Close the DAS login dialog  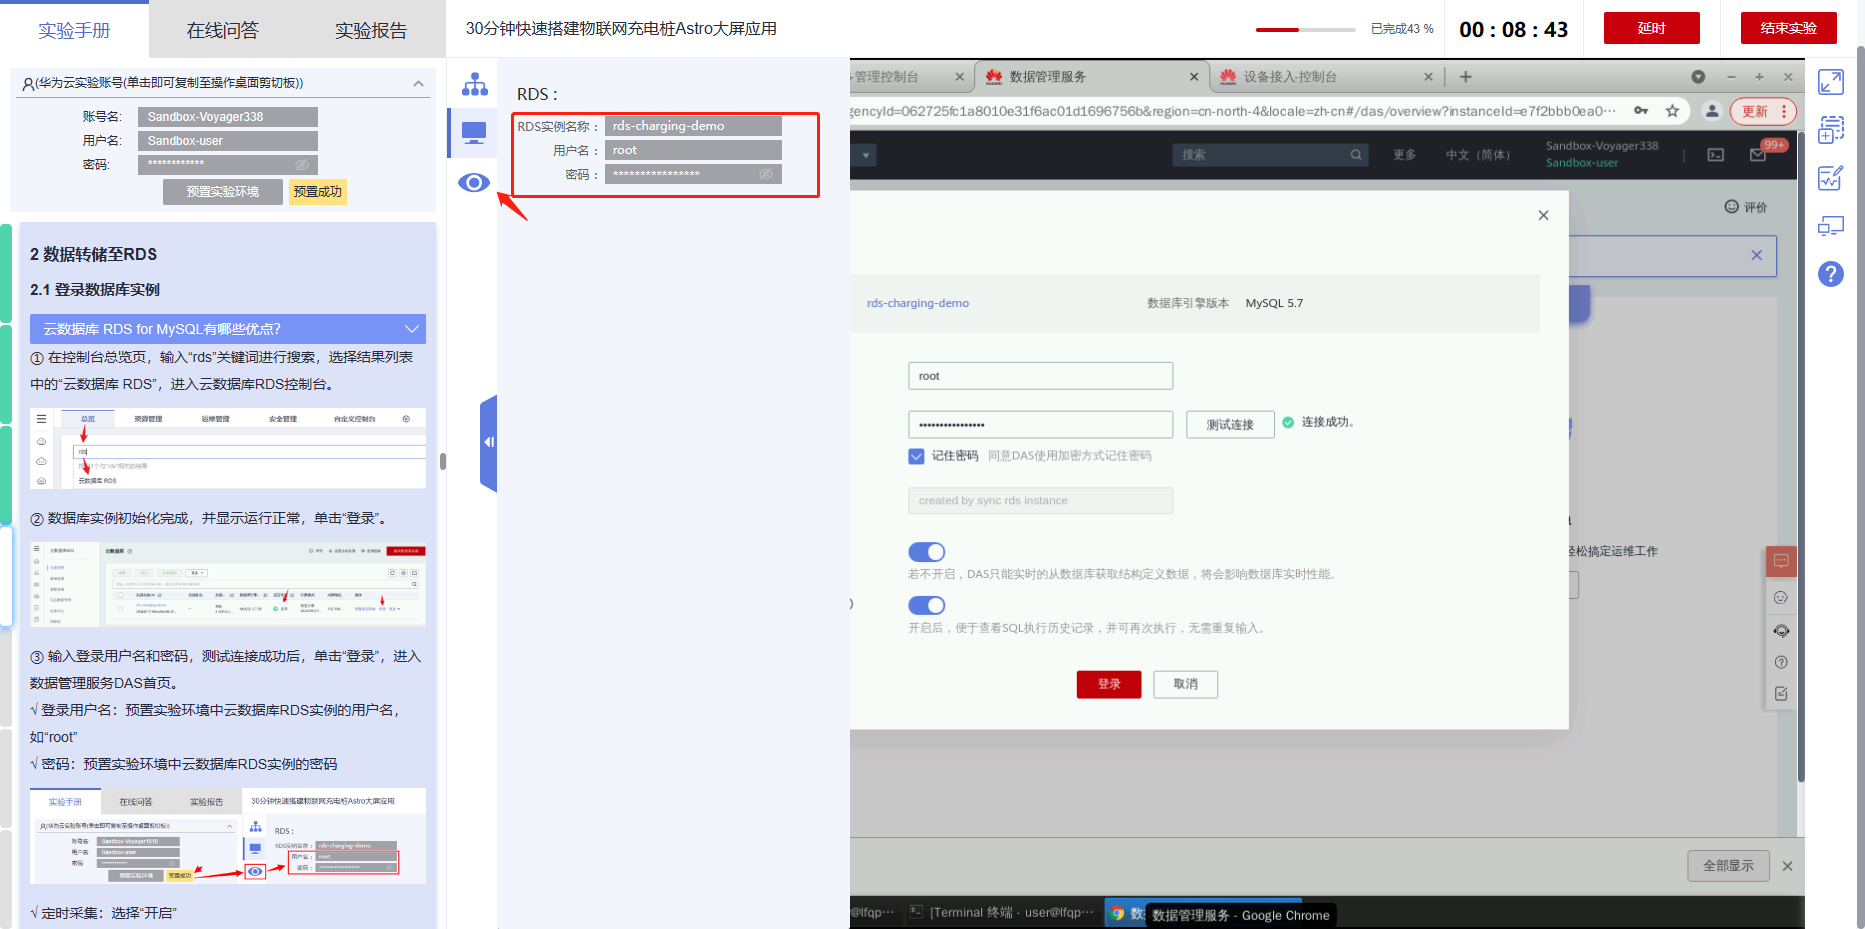pyautogui.click(x=1544, y=215)
